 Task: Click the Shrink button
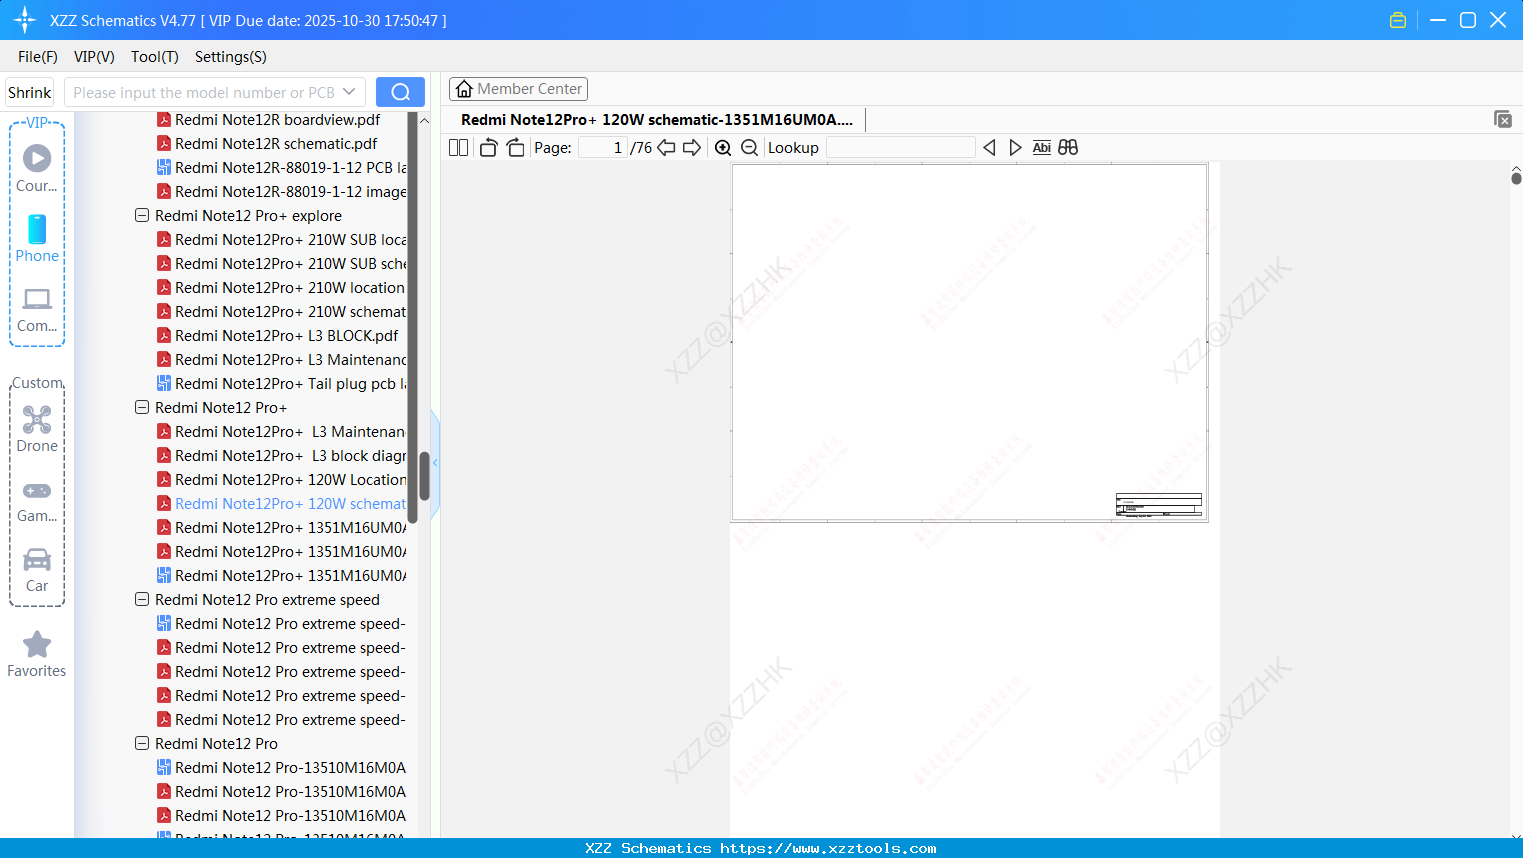tap(28, 91)
